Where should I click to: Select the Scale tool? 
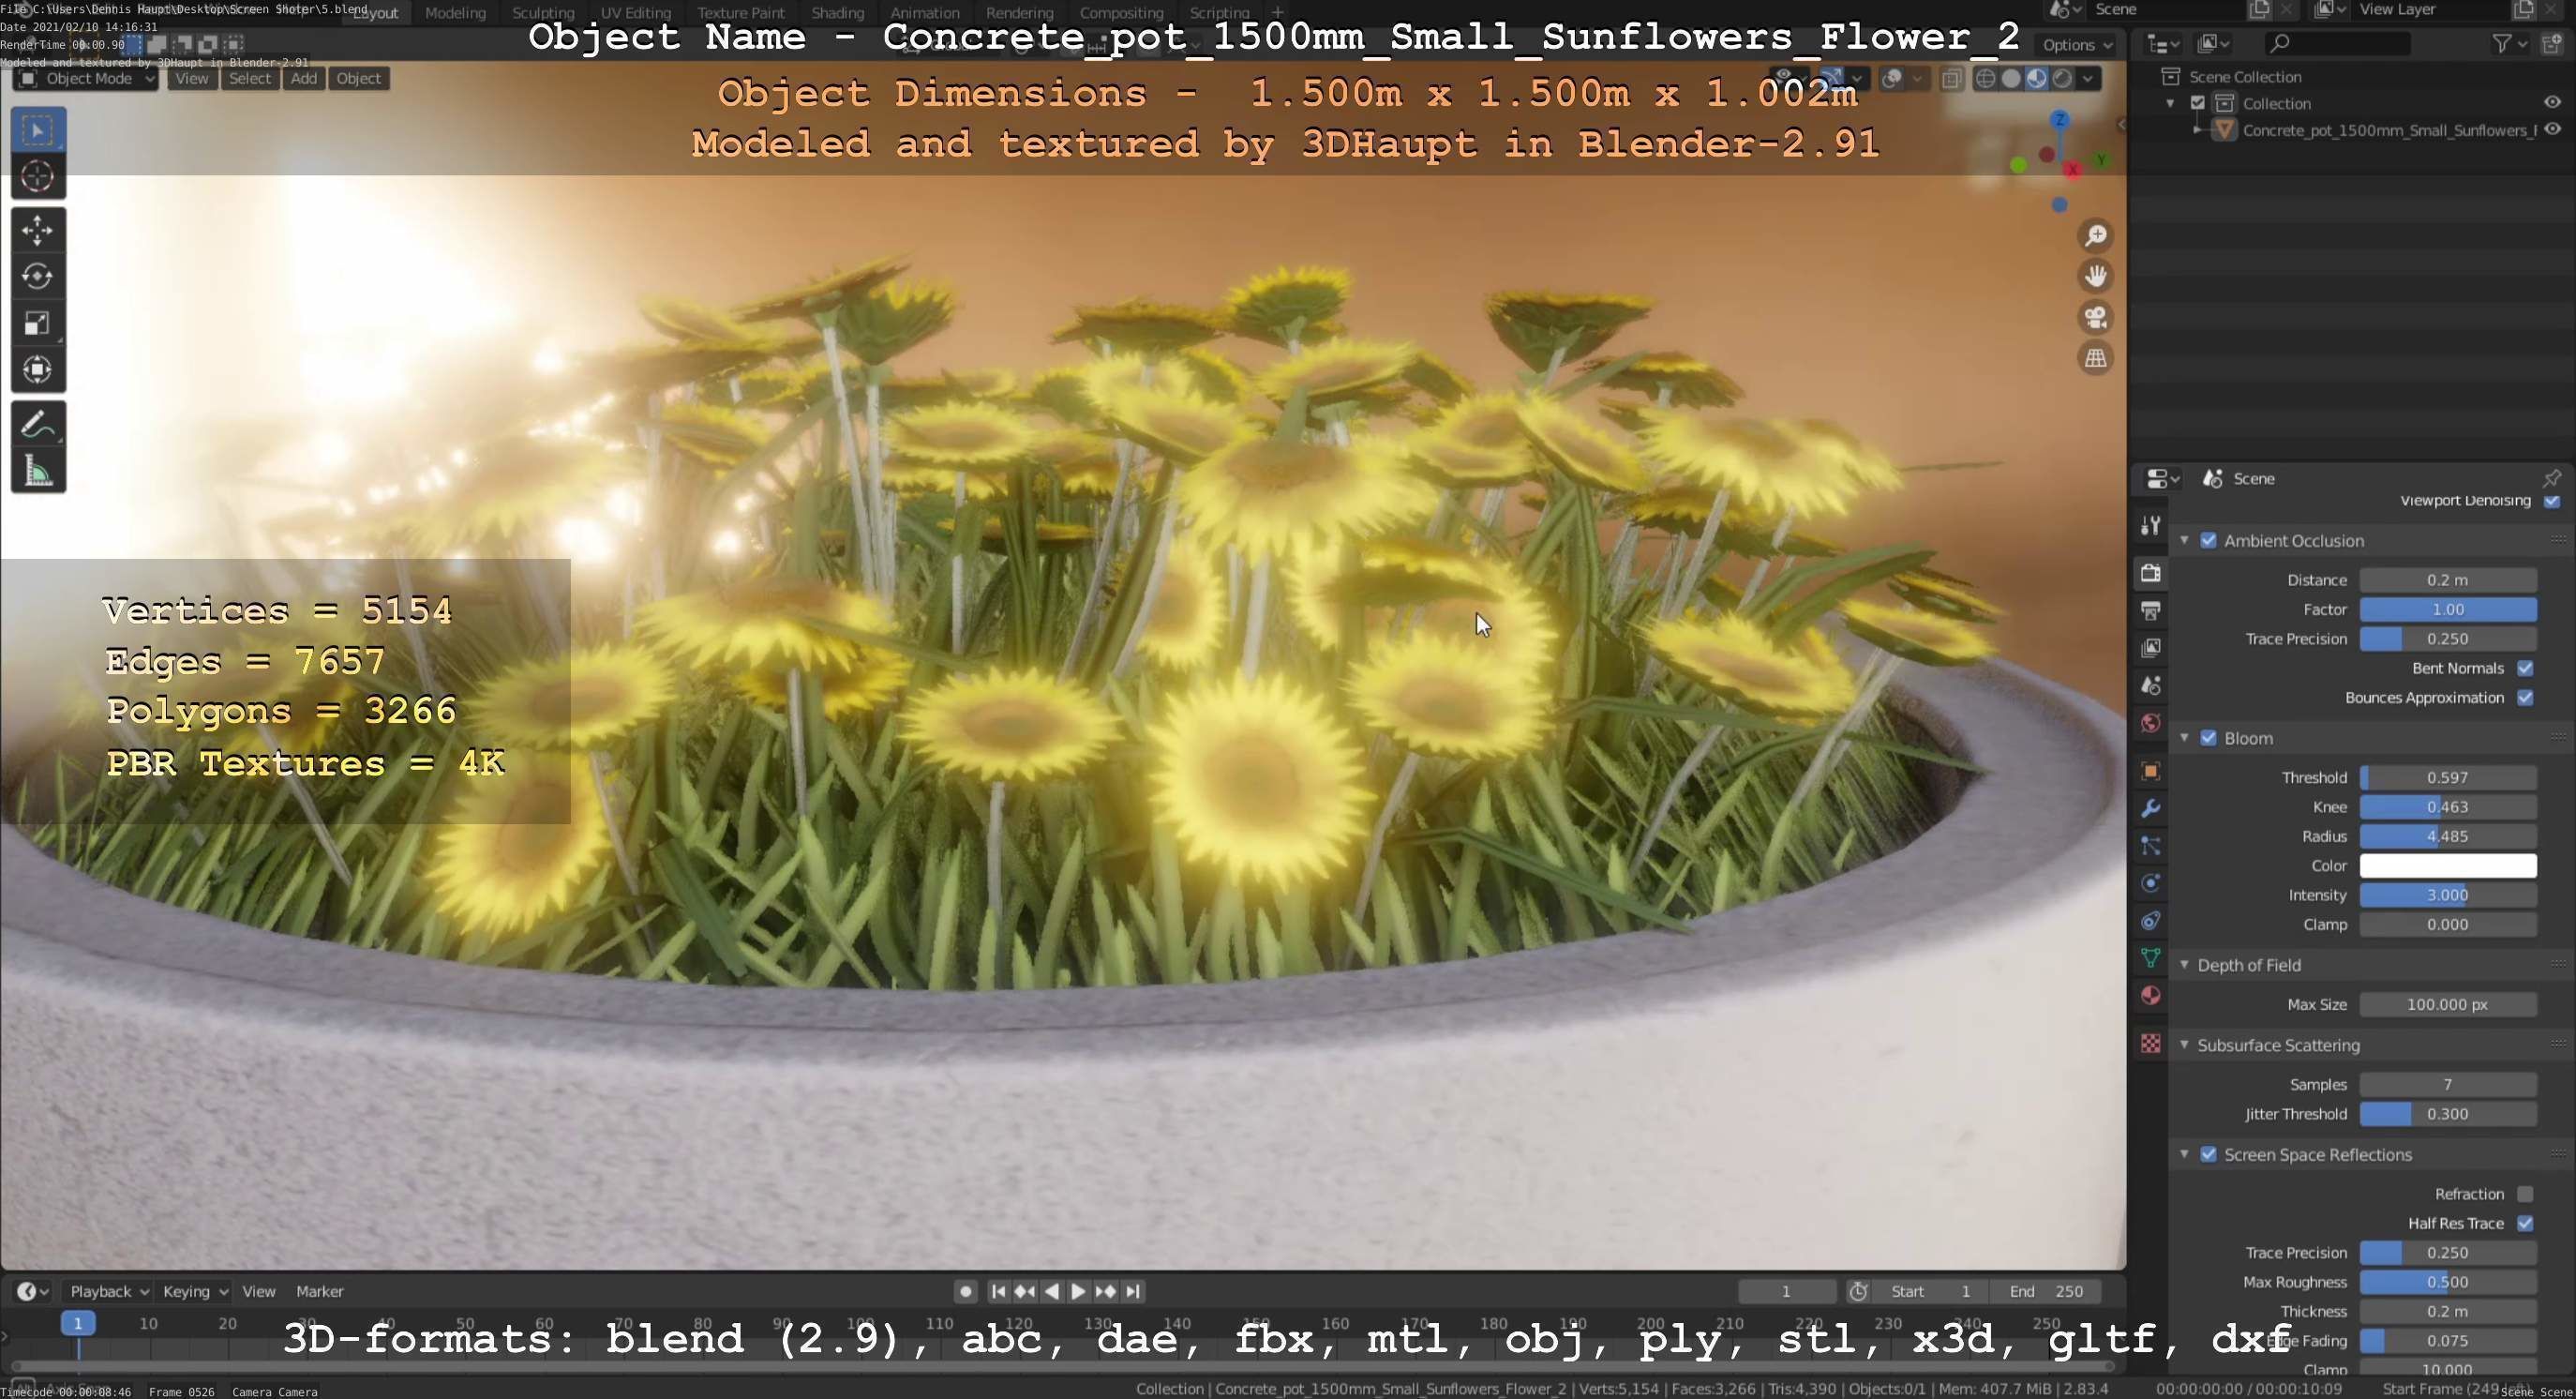pyautogui.click(x=38, y=323)
